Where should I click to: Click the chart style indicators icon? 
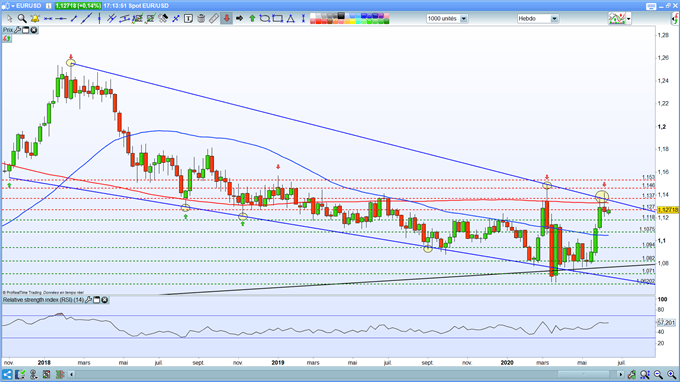click(x=617, y=19)
